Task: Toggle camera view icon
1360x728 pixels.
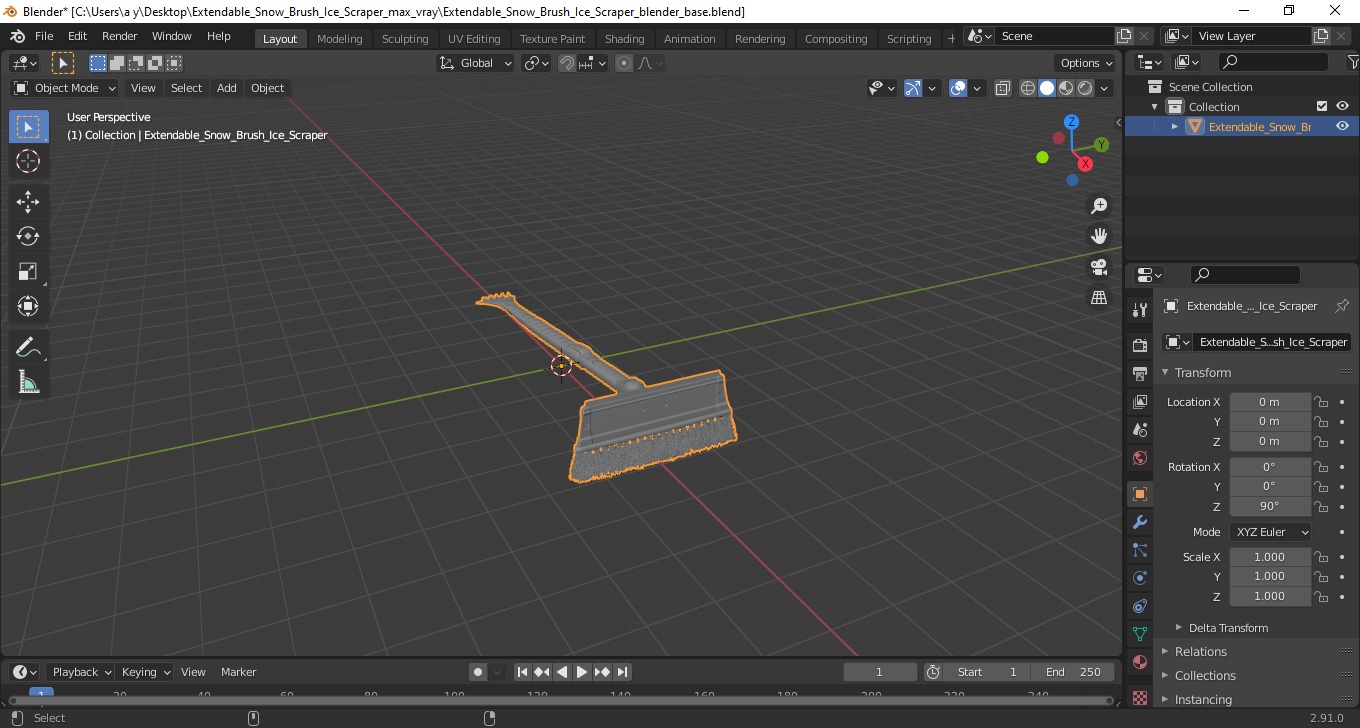Action: [x=1099, y=267]
